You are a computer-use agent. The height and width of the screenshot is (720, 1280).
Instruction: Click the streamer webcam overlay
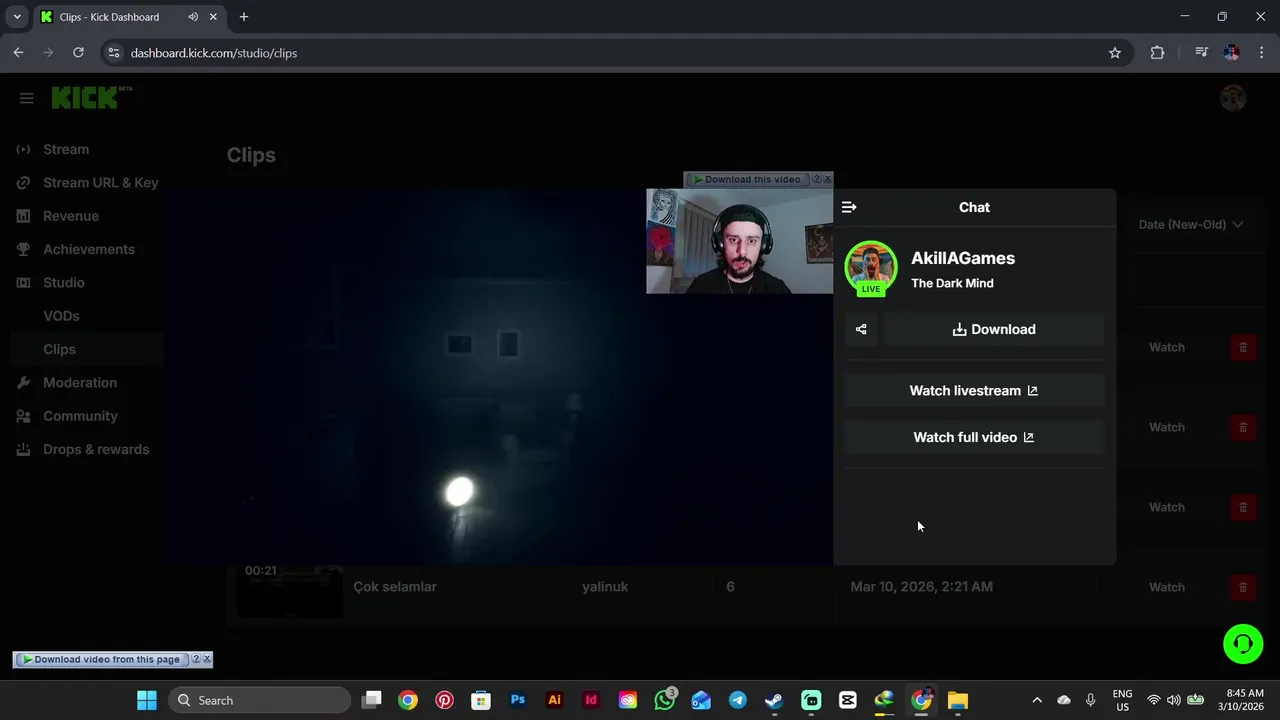click(739, 241)
